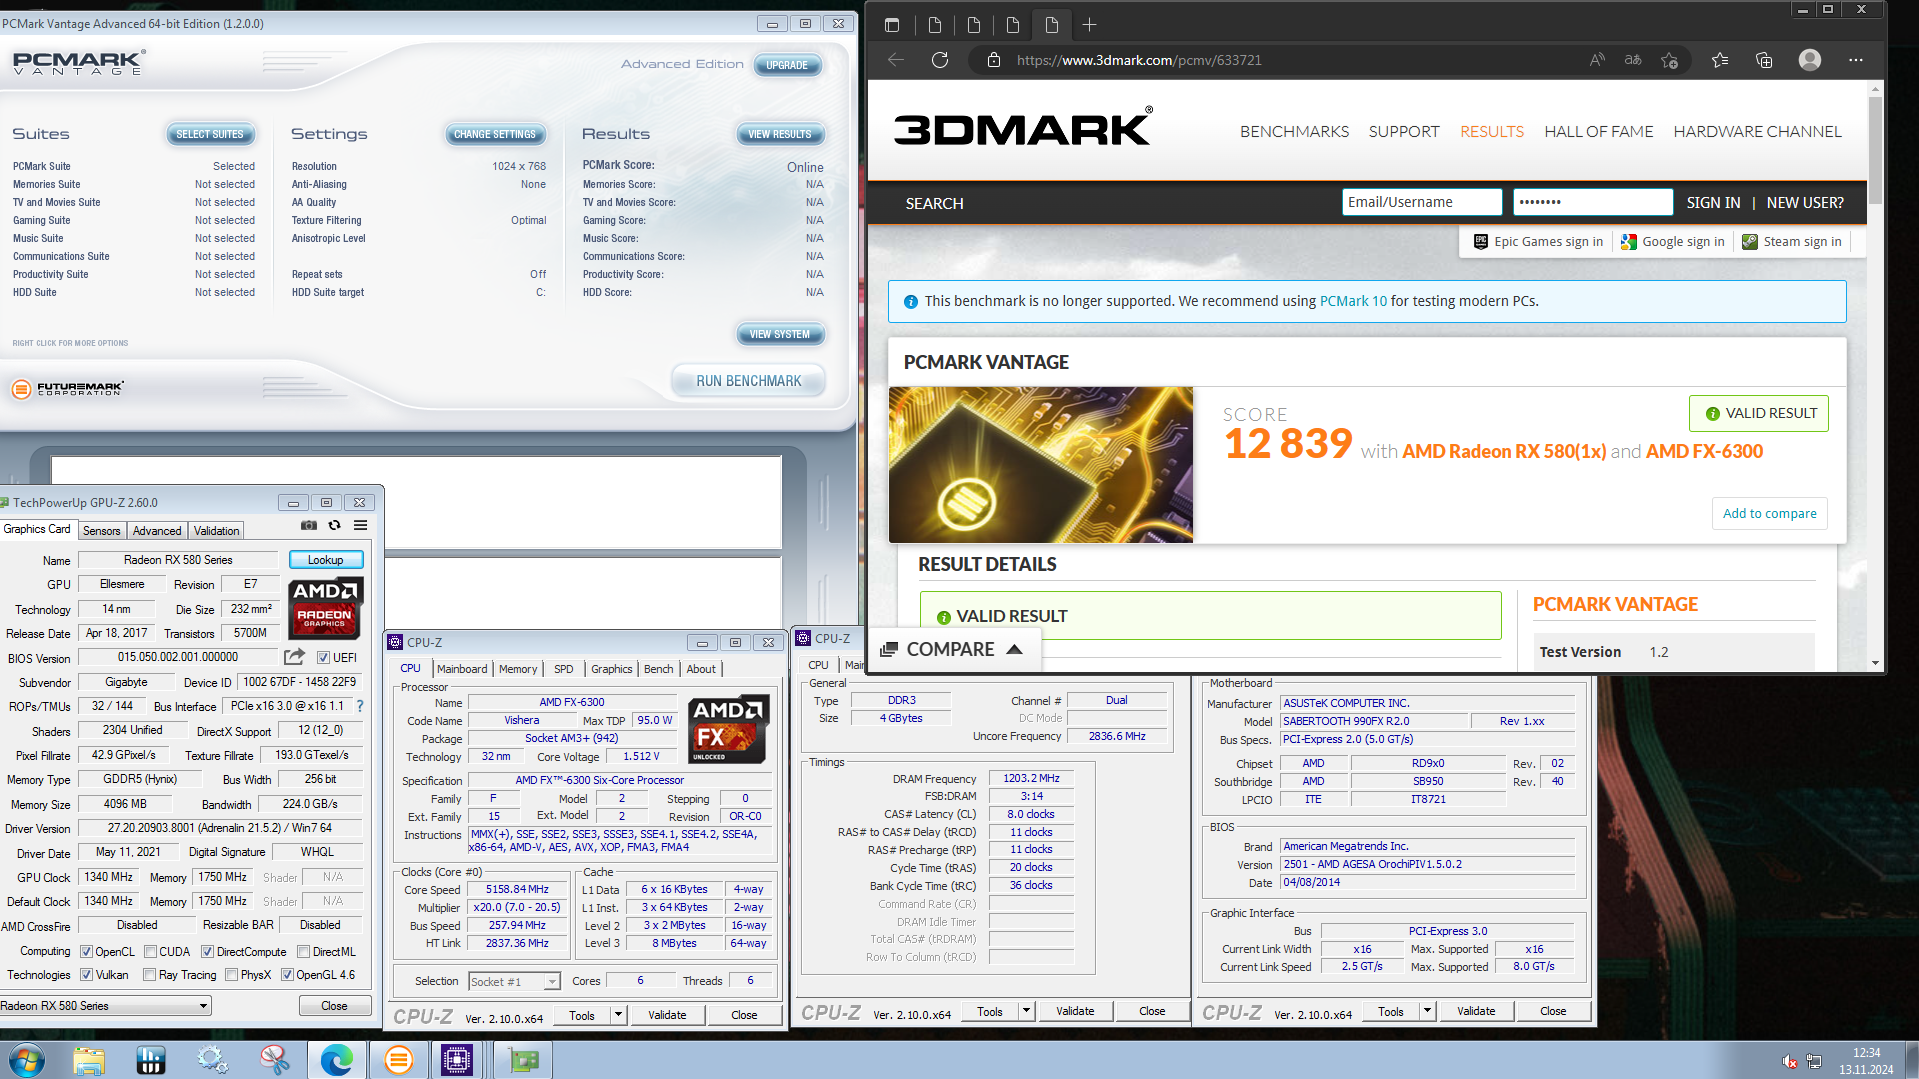This screenshot has height=1079, width=1919.
Task: Open the Tools dropdown arrow in the Mainboard CPU-Z window
Action: [x=1427, y=1011]
